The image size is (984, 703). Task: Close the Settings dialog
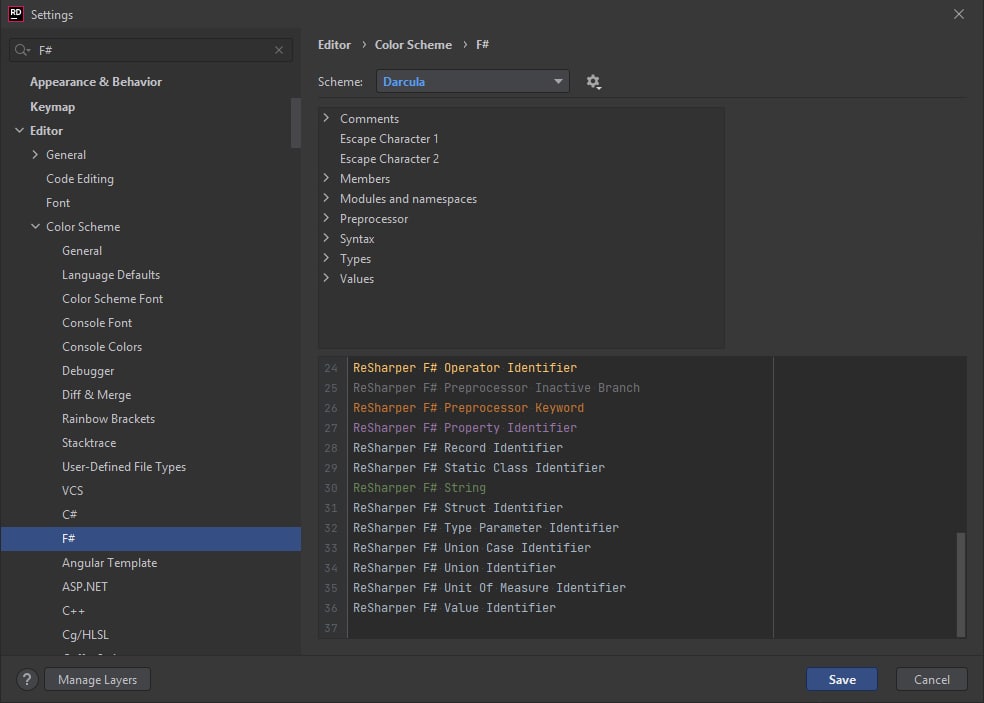coord(959,14)
